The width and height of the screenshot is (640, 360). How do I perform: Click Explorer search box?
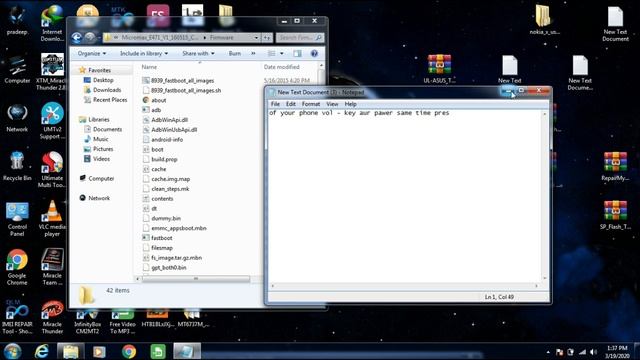[x=300, y=38]
